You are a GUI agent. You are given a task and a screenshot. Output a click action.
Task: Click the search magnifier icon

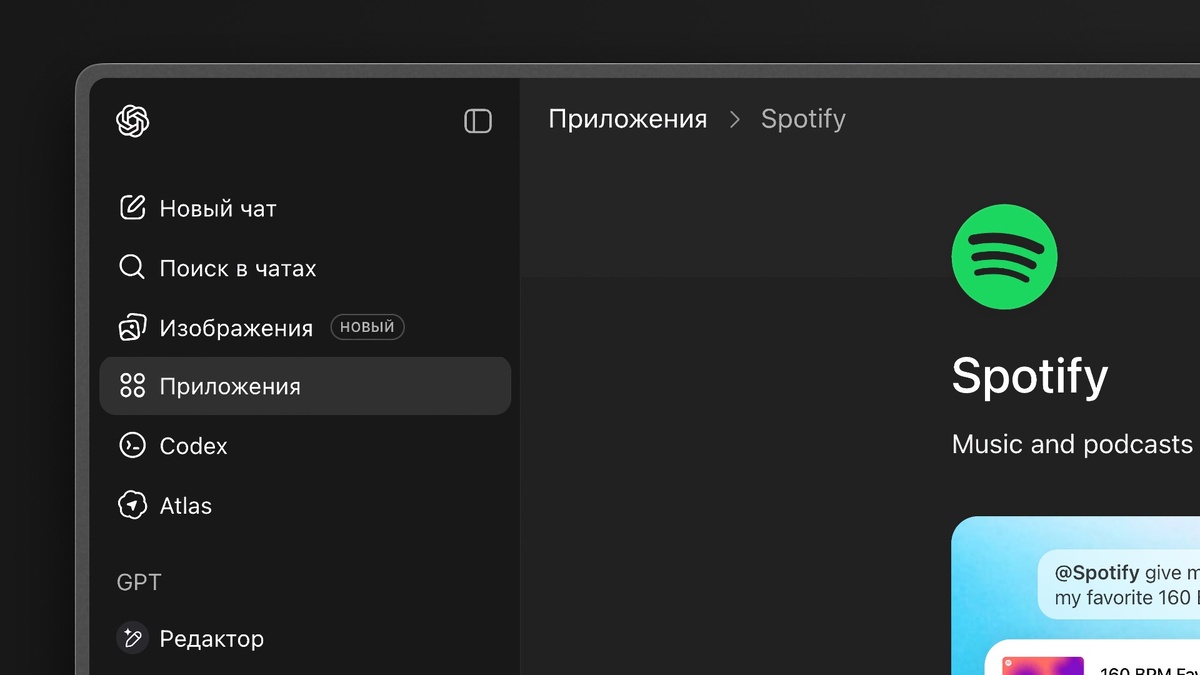coord(132,268)
